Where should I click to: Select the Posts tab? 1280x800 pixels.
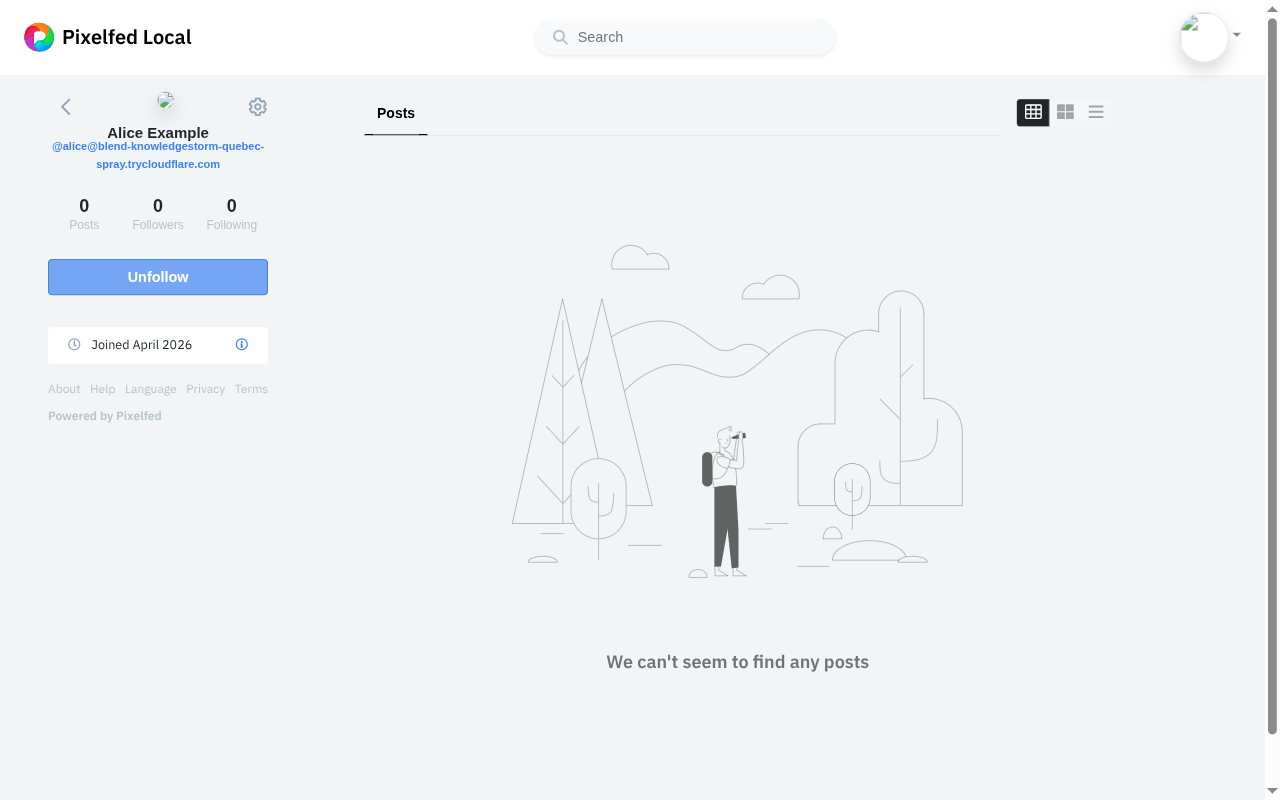396,113
